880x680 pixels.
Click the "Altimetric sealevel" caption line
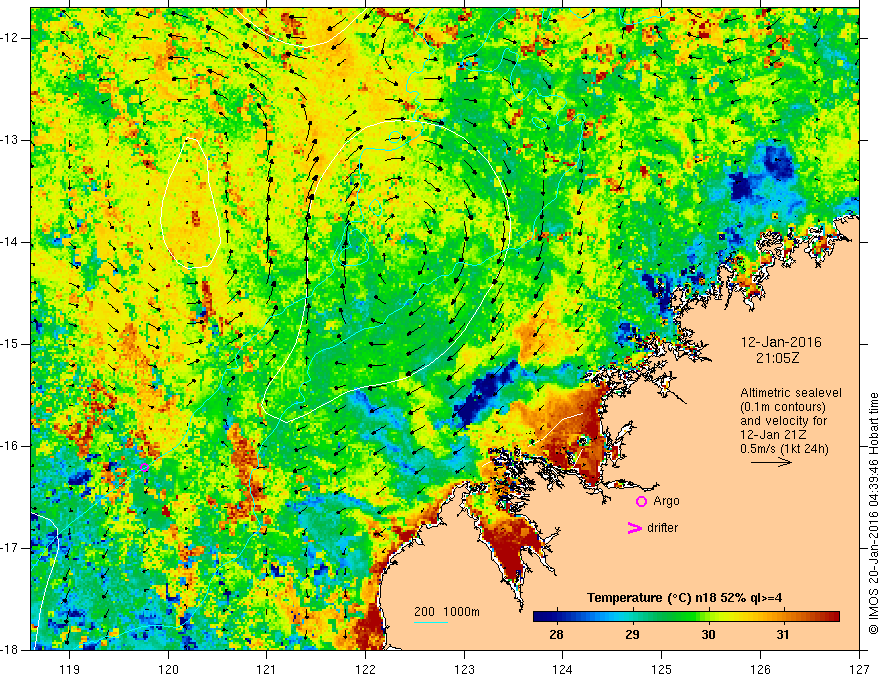(x=791, y=393)
